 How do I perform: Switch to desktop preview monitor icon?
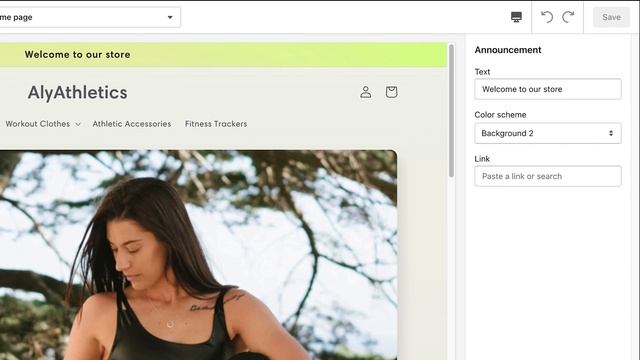click(x=516, y=17)
